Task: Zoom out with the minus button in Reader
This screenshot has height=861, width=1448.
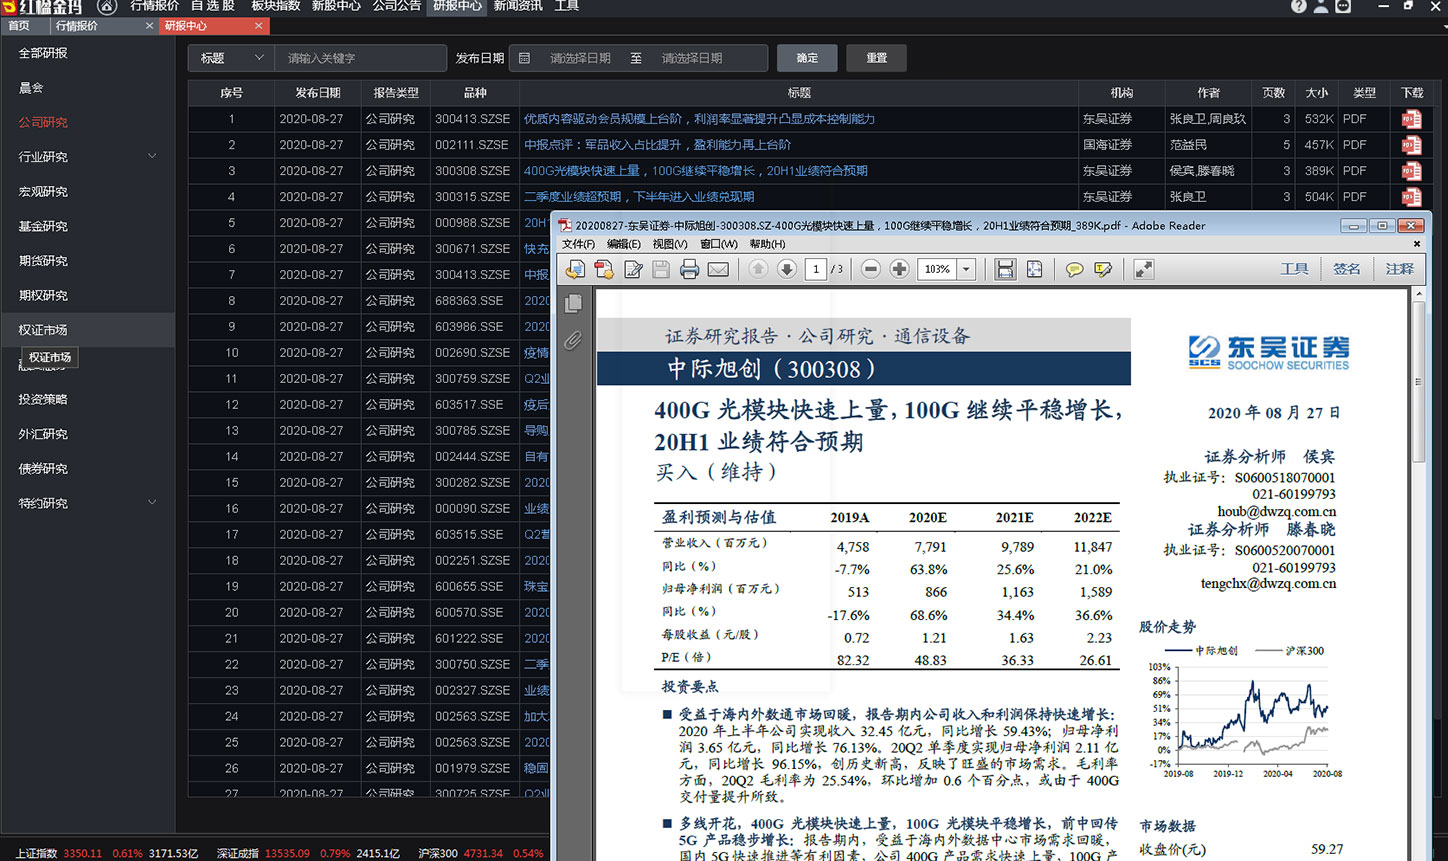Action: coord(871,269)
